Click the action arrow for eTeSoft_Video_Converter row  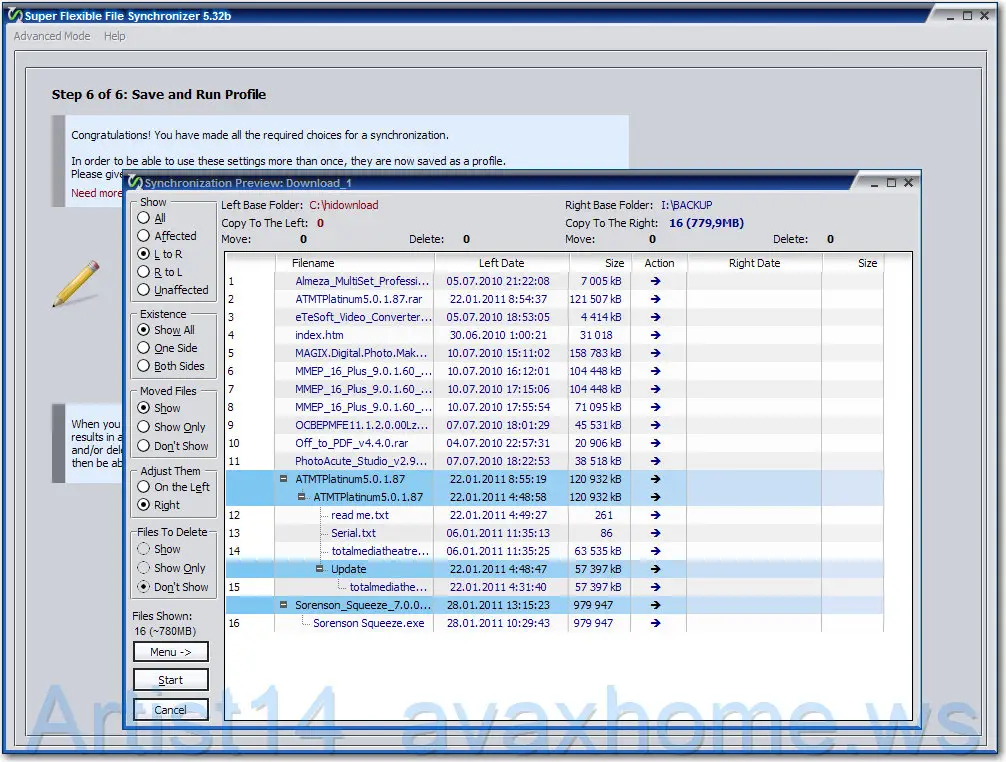[655, 317]
